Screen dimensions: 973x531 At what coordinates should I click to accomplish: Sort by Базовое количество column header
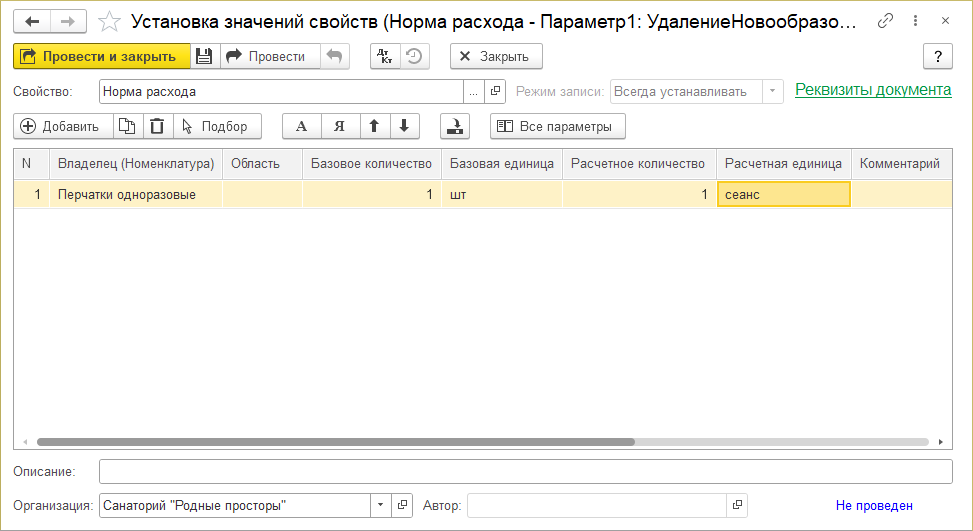click(371, 163)
